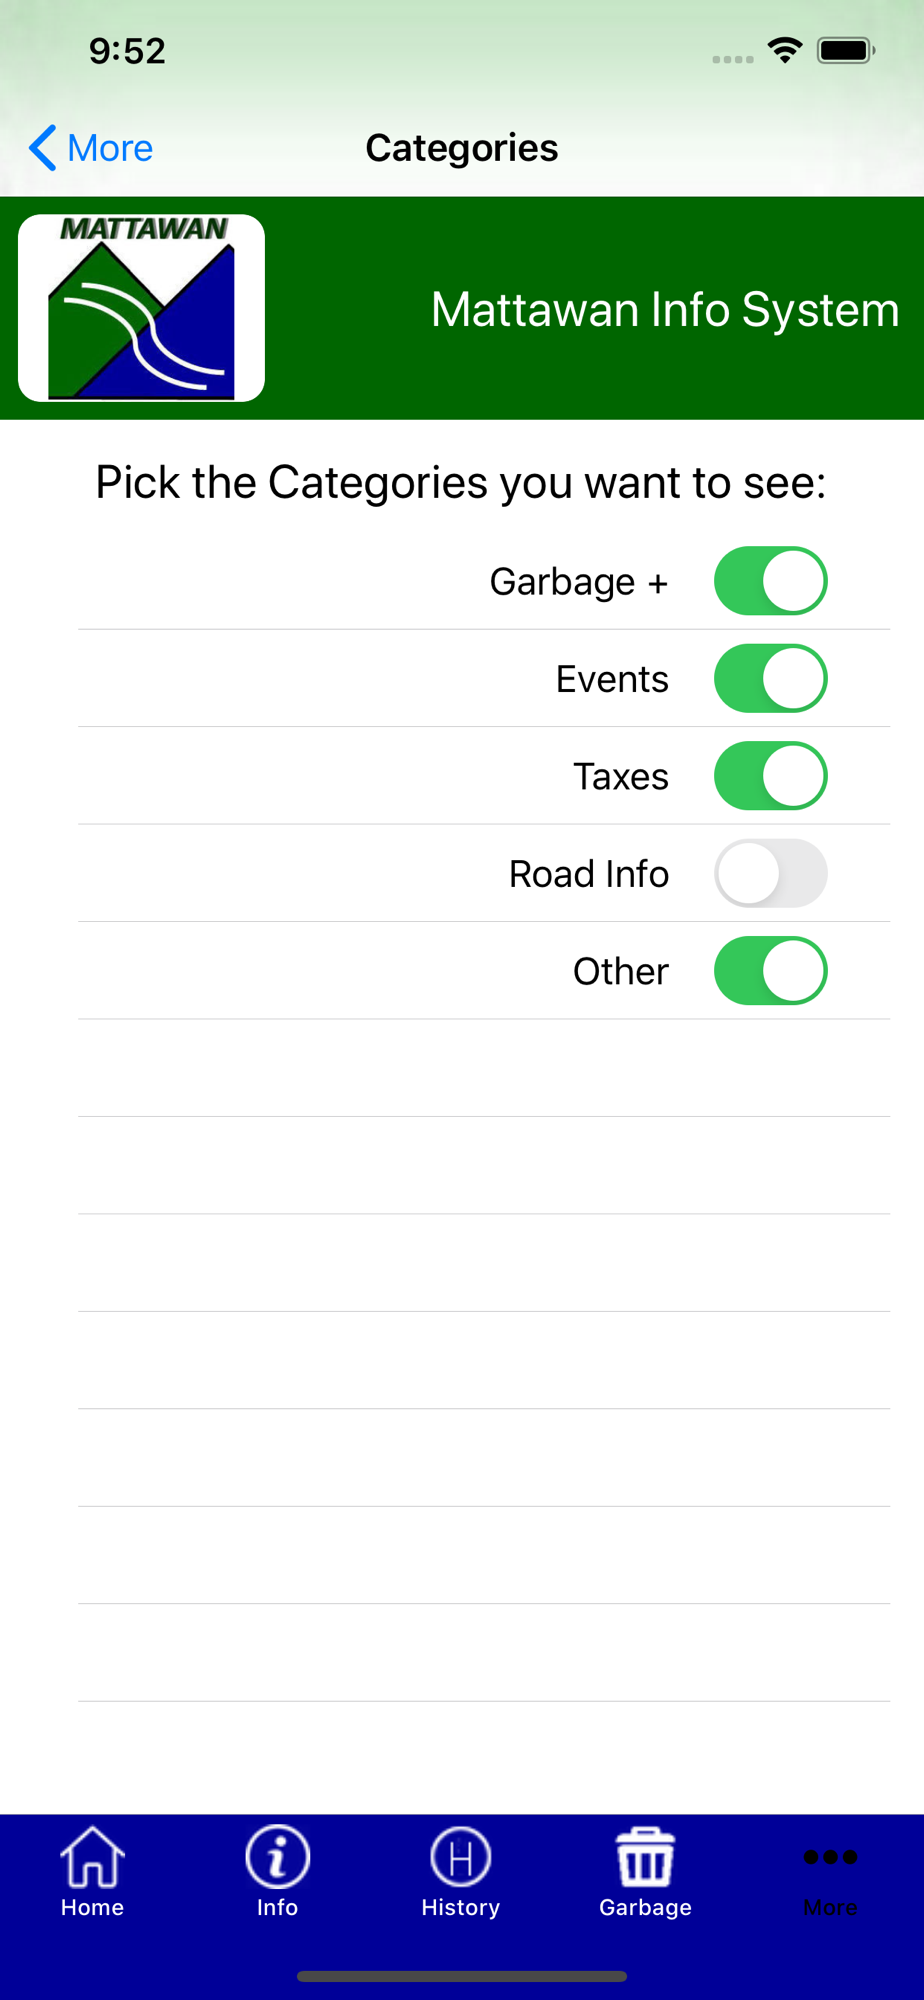Select the Garbage tab label

[x=645, y=1908]
